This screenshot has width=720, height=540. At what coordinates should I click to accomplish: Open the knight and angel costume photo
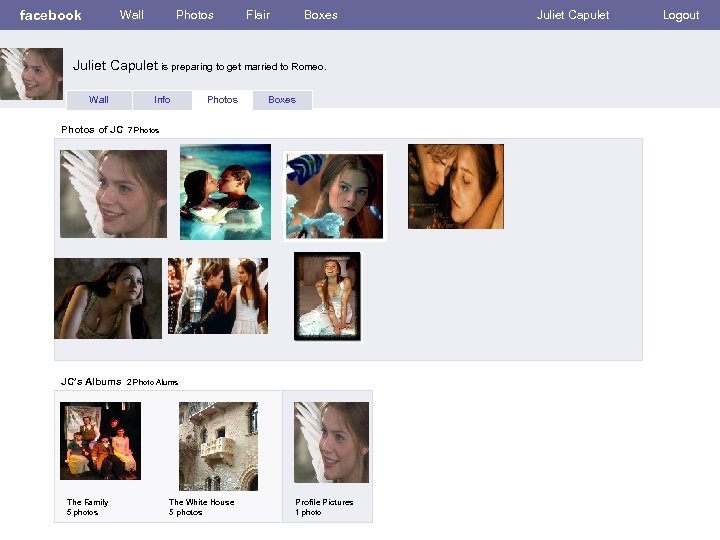point(218,296)
